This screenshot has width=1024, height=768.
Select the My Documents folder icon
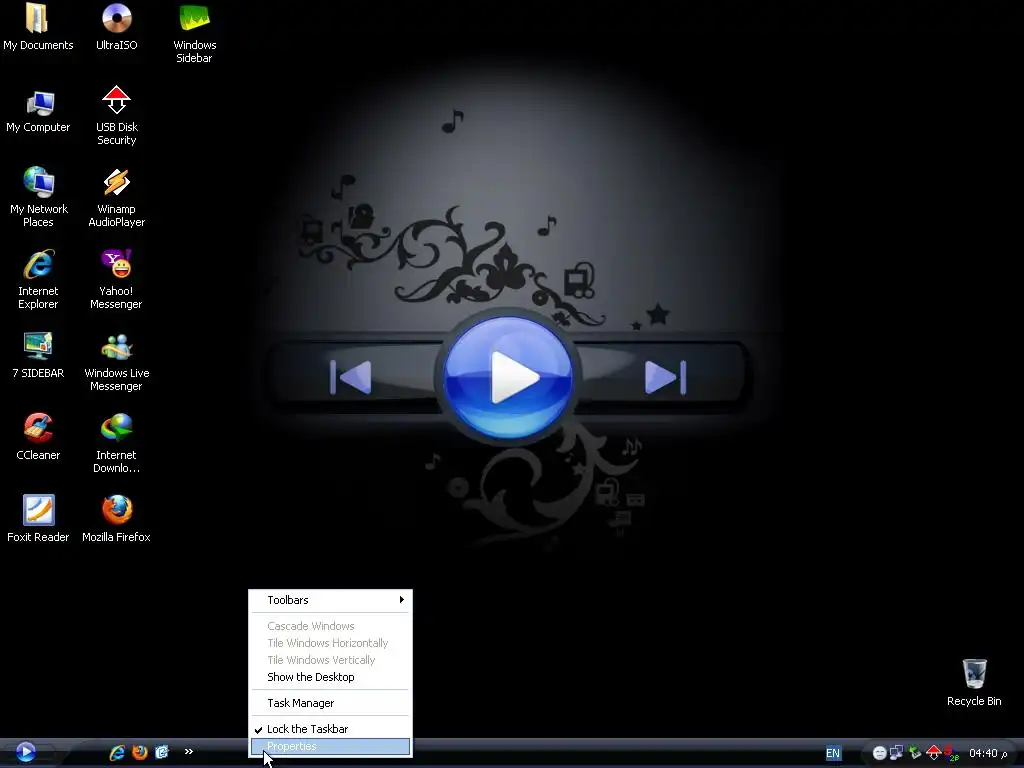[x=38, y=18]
